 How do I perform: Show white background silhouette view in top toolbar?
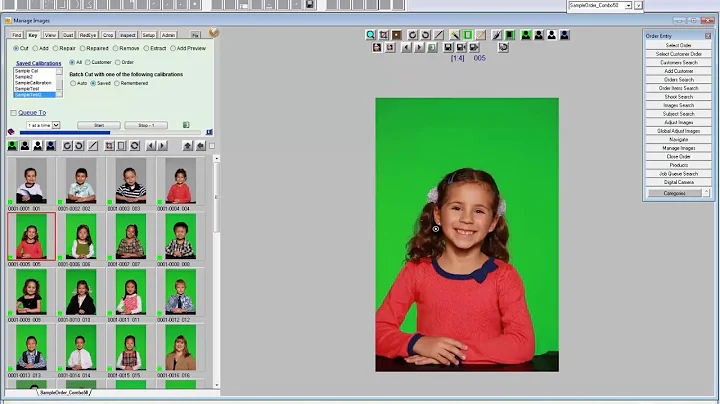pyautogui.click(x=551, y=35)
